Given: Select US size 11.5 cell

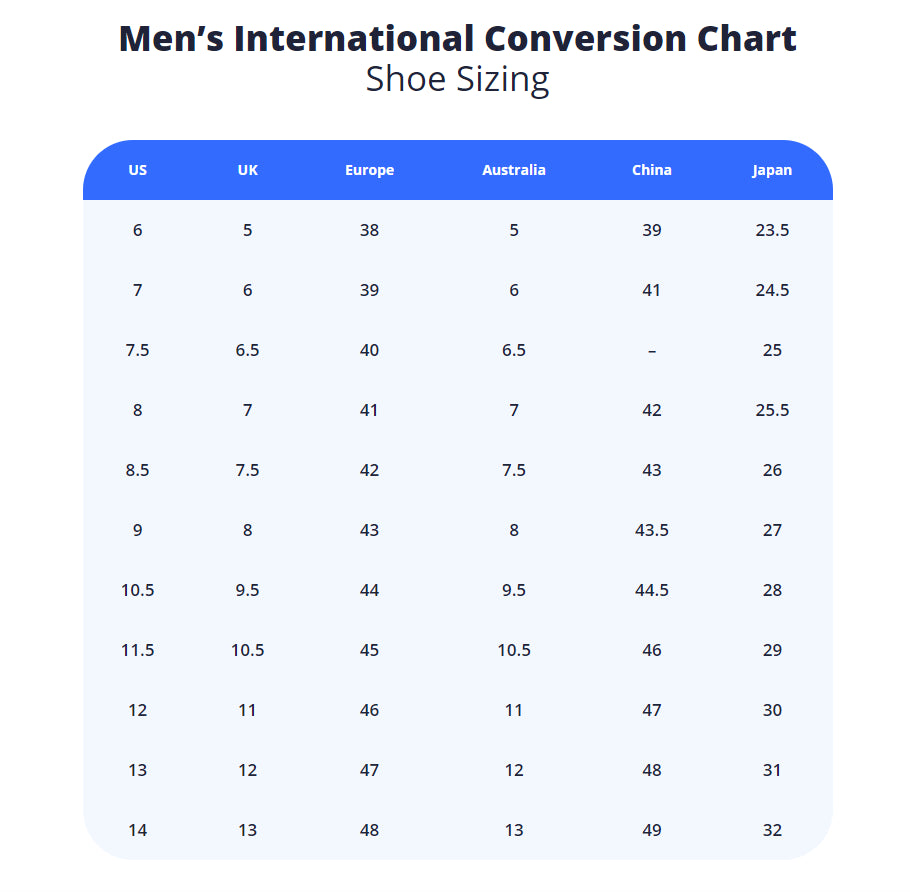Looking at the screenshot, I should click(138, 650).
